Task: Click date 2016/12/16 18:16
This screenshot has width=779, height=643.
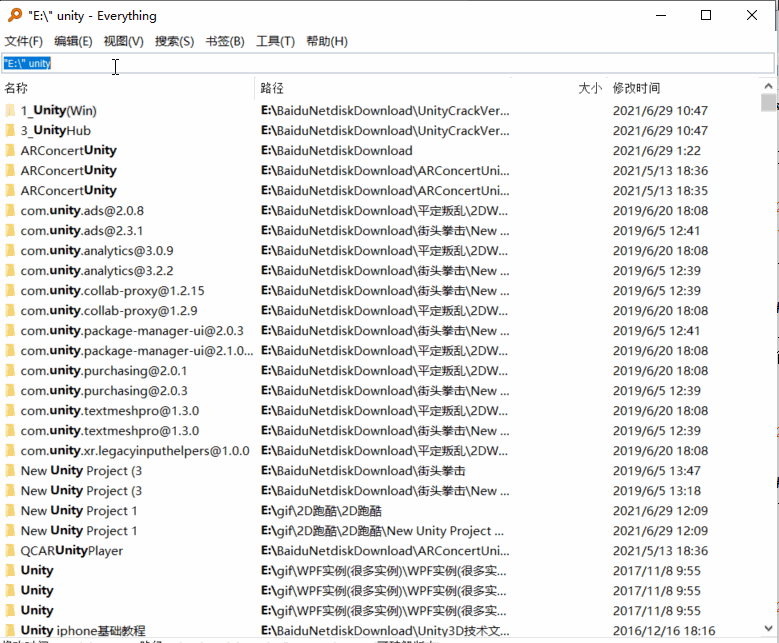Action: point(664,631)
